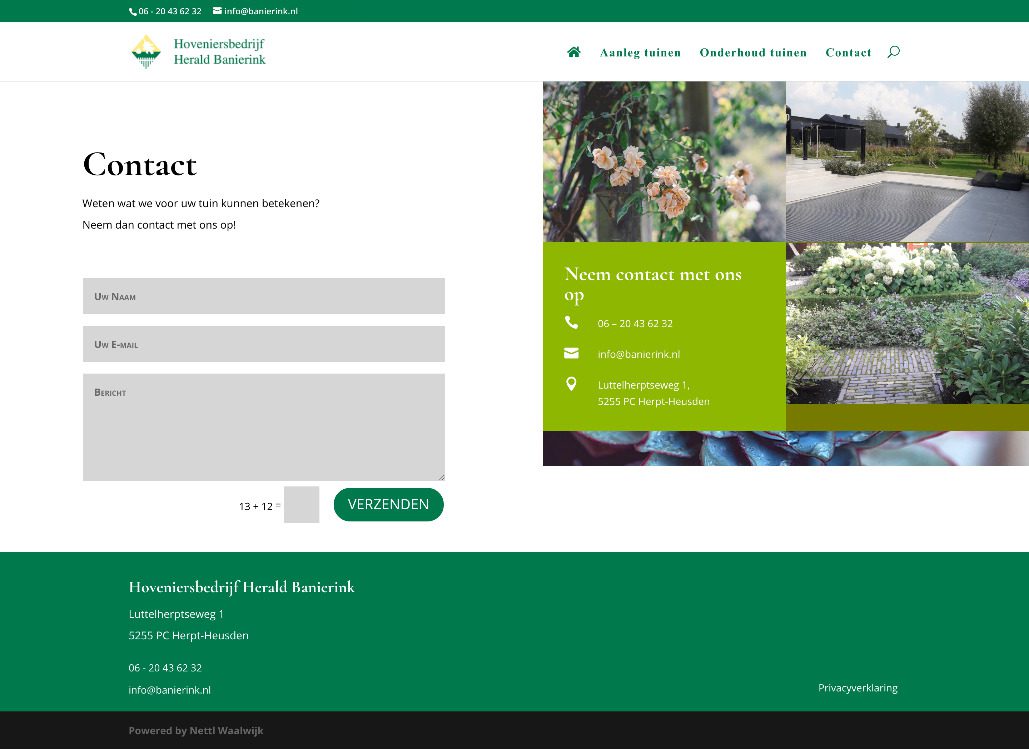Click the white hydrangea garden photo

point(908,323)
